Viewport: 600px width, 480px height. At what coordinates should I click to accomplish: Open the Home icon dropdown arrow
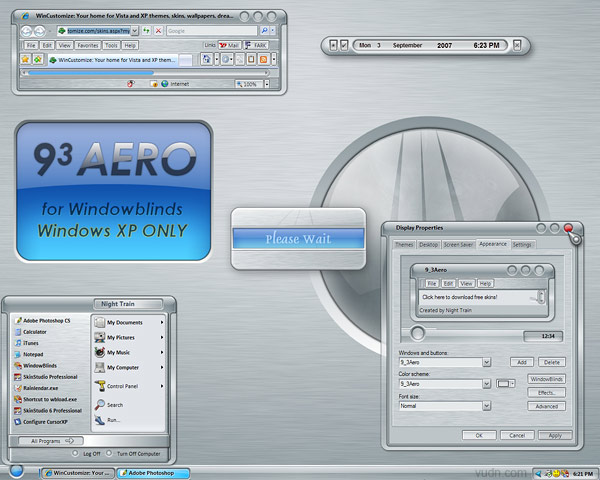[x=217, y=59]
